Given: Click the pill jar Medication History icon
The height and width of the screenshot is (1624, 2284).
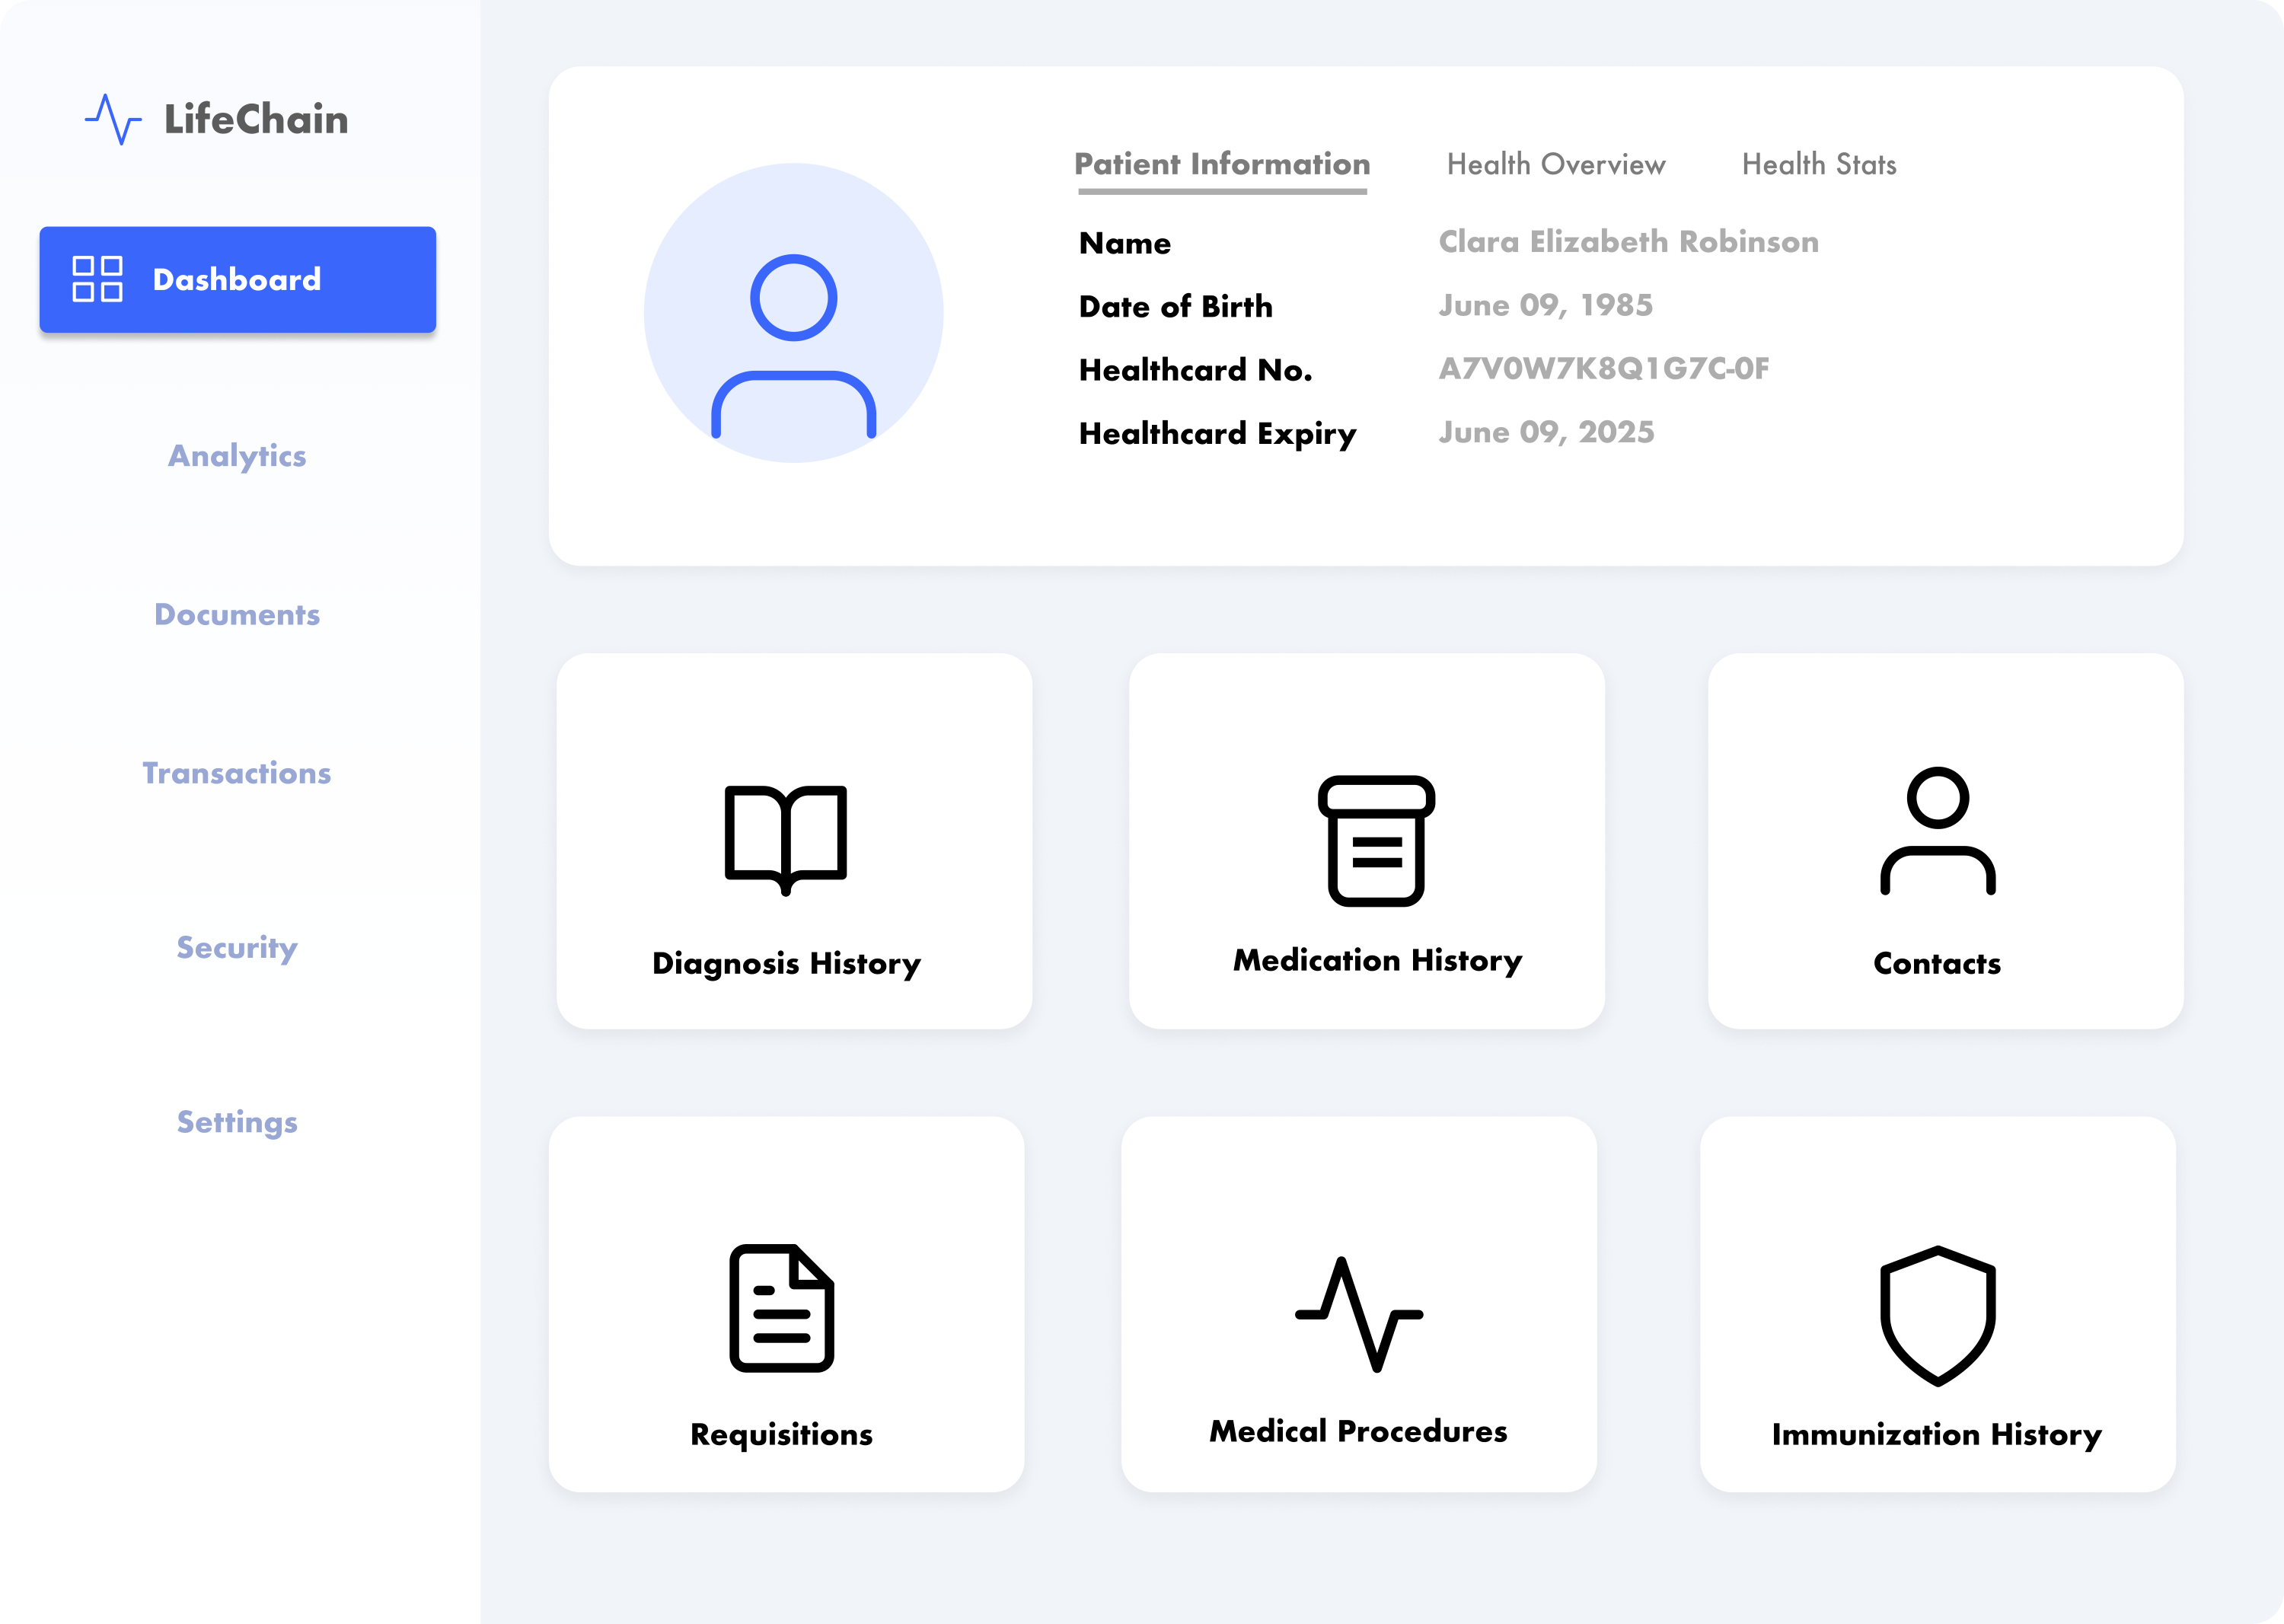Looking at the screenshot, I should tap(1376, 840).
